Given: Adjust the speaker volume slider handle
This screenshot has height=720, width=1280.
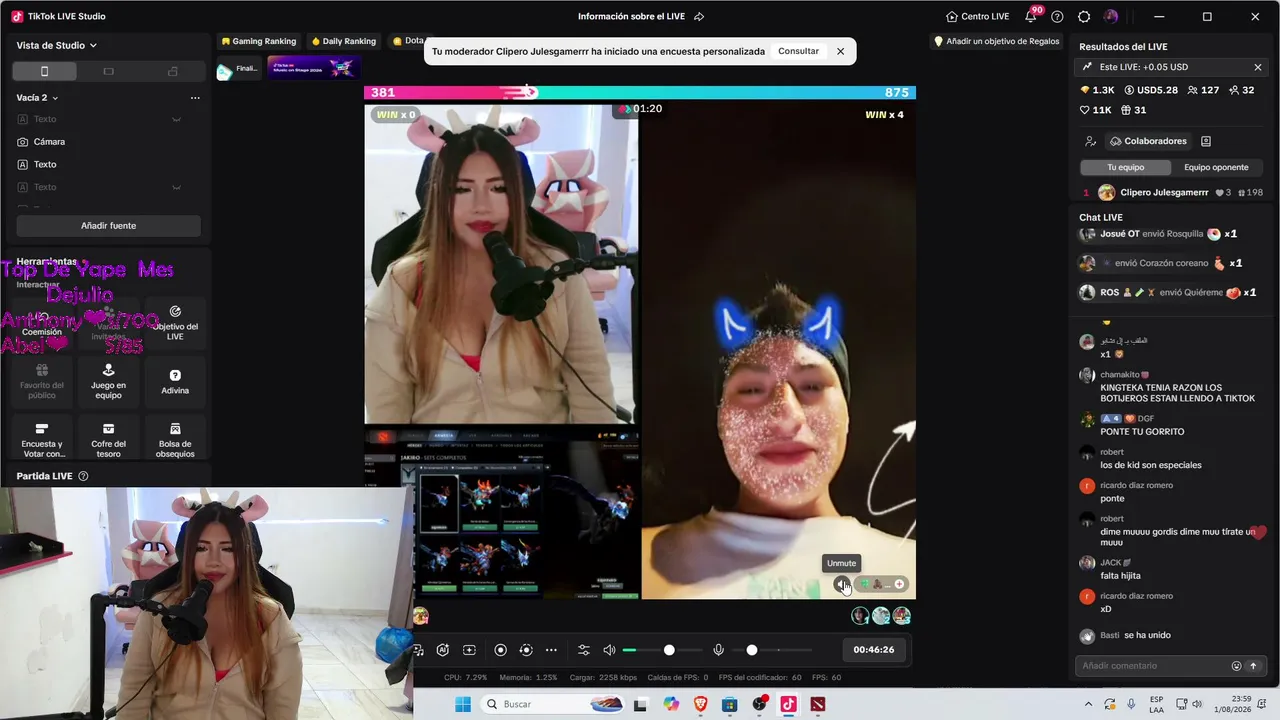Looking at the screenshot, I should point(669,650).
